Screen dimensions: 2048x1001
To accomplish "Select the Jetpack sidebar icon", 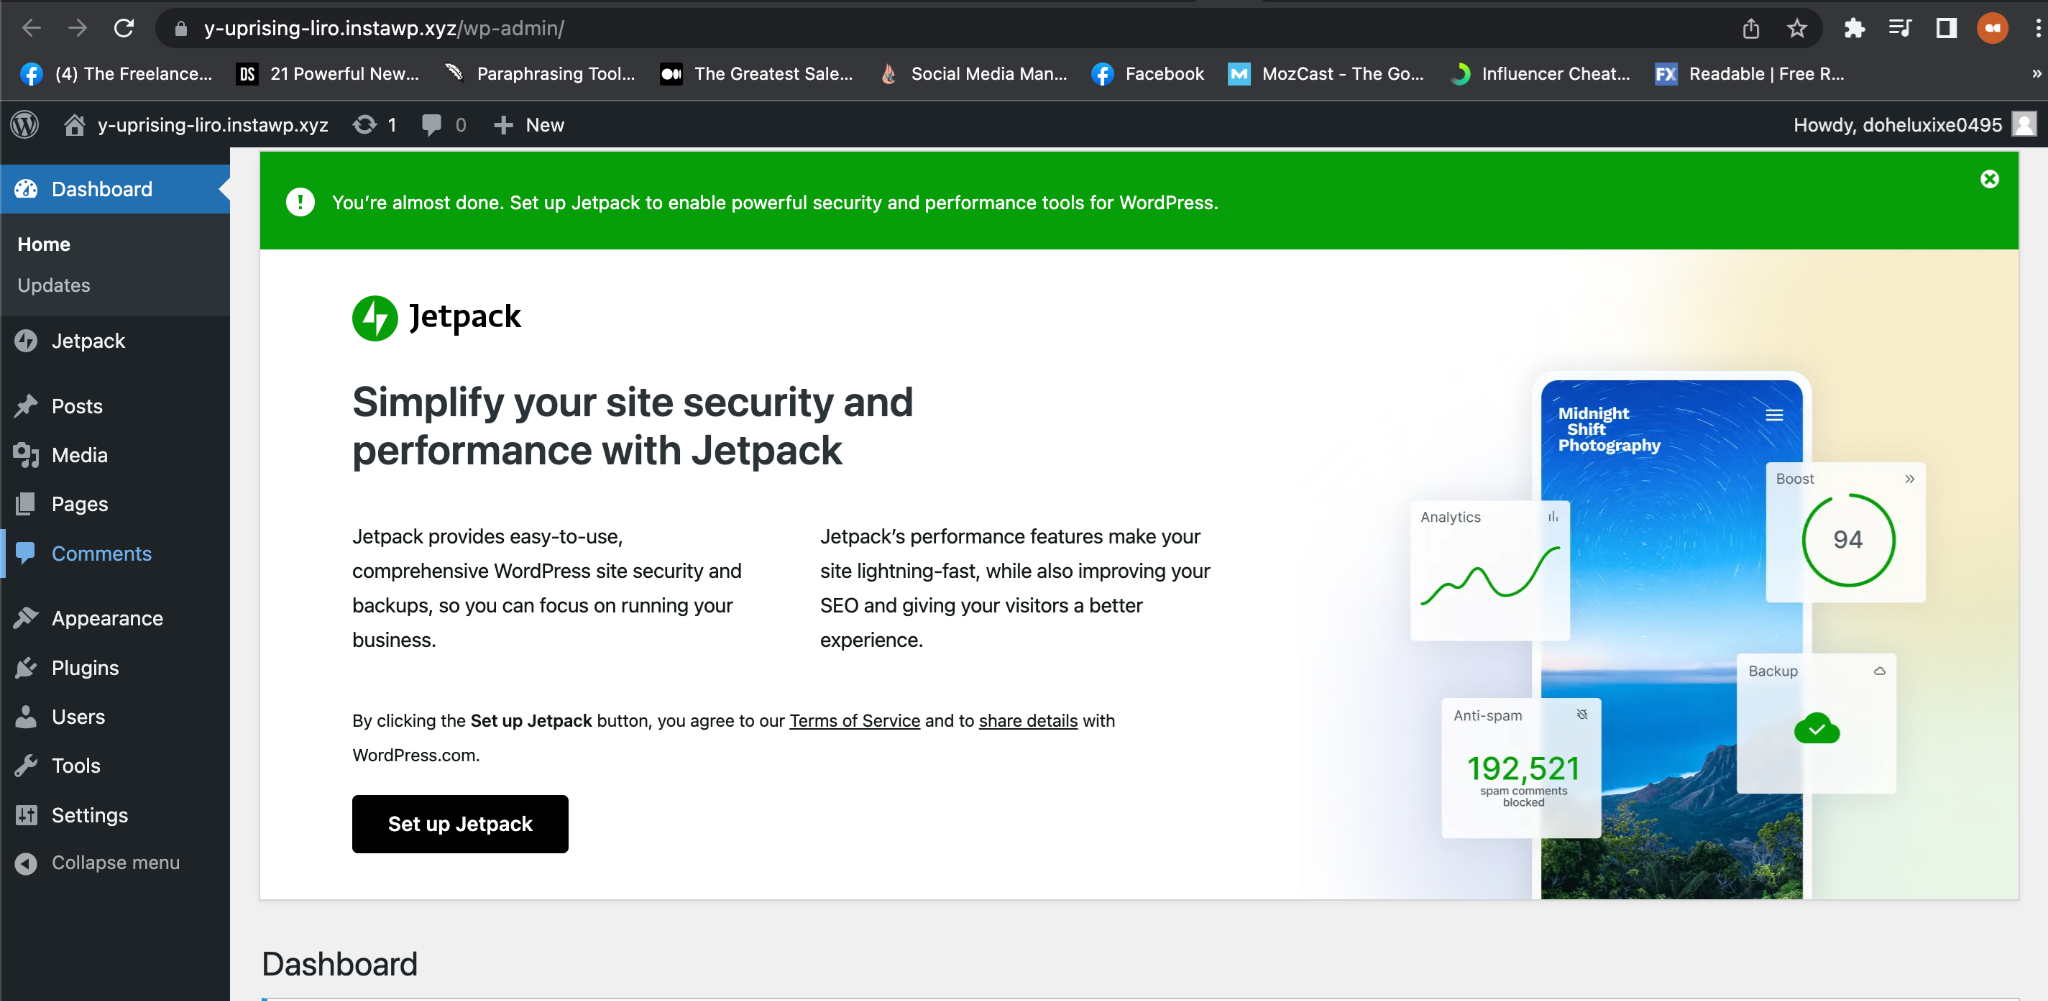I will 27,340.
